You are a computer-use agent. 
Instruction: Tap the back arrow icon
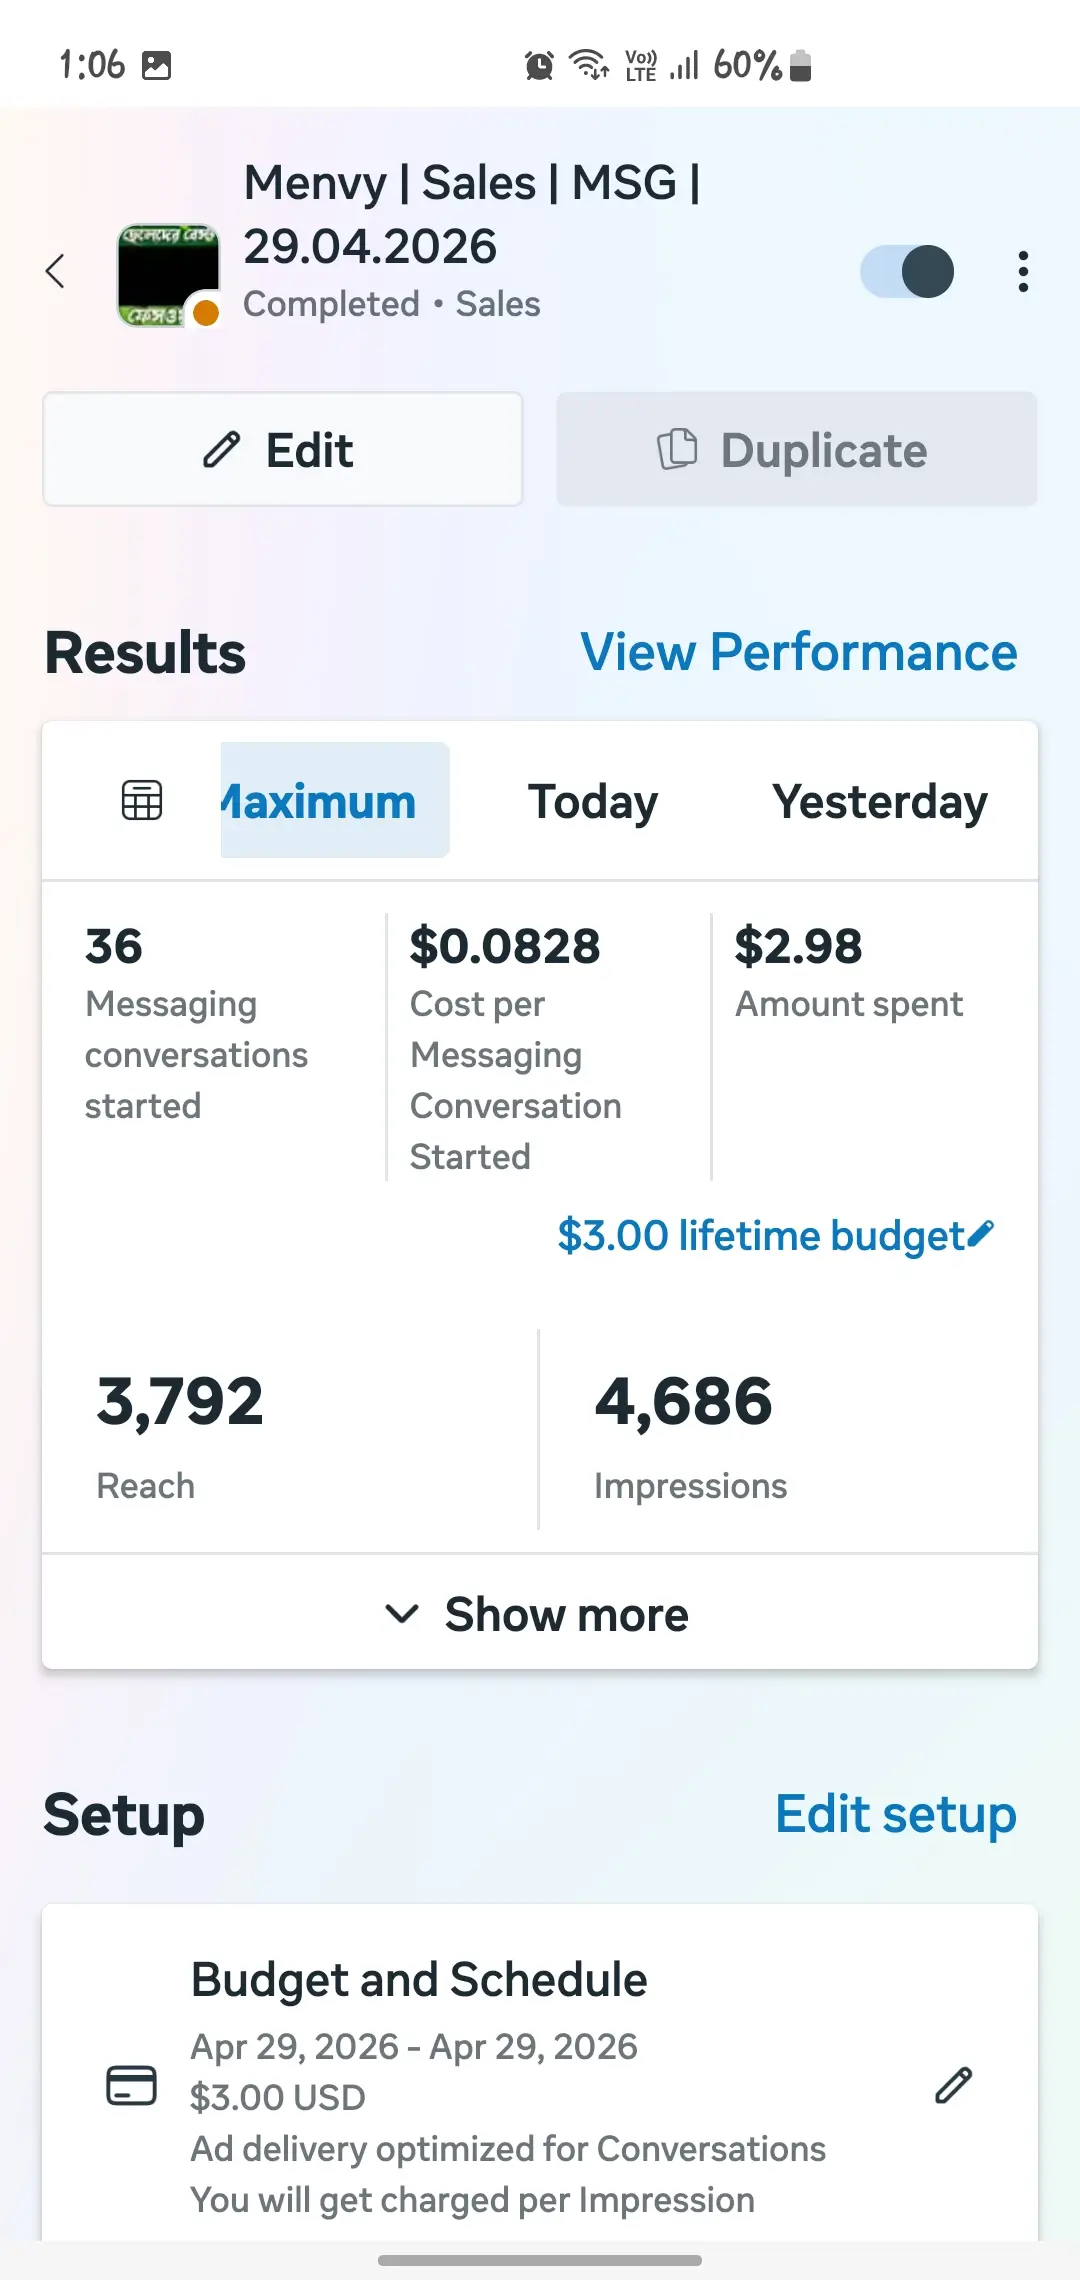(x=56, y=271)
